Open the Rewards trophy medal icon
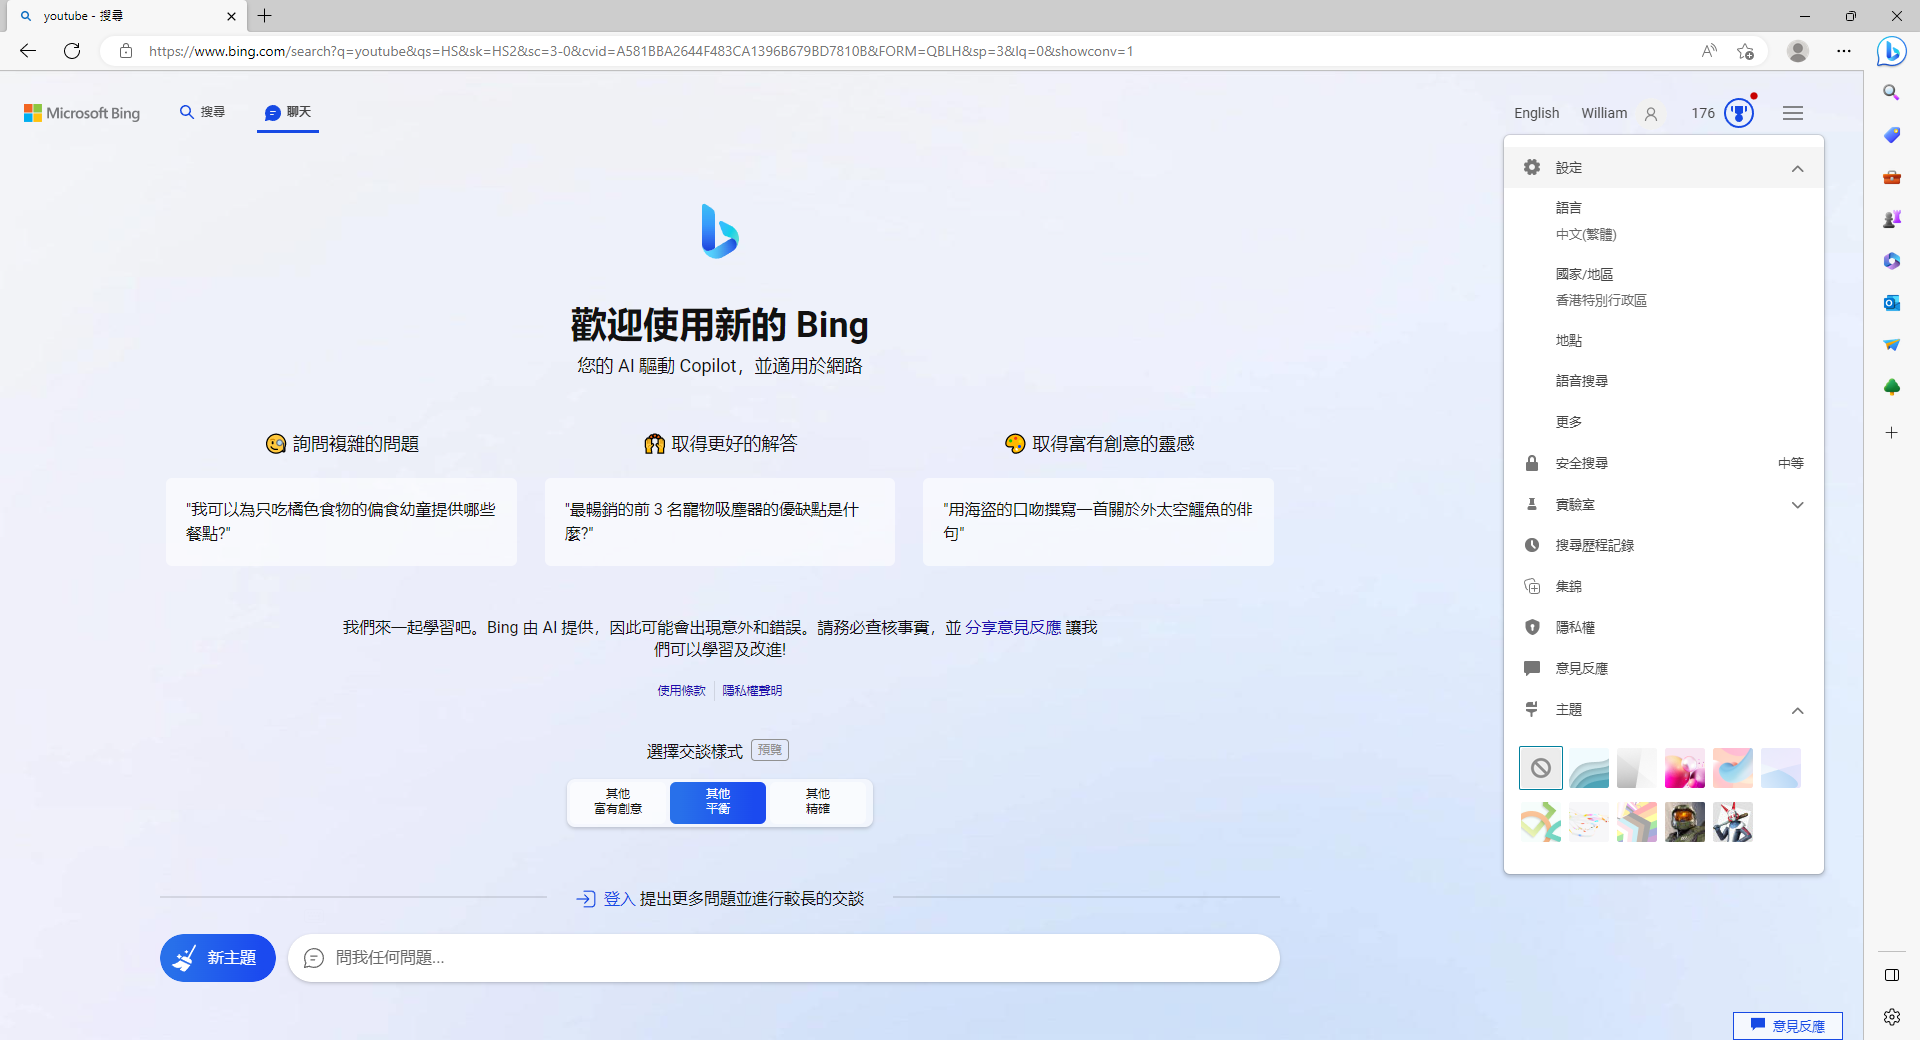1920x1040 pixels. 1739,113
